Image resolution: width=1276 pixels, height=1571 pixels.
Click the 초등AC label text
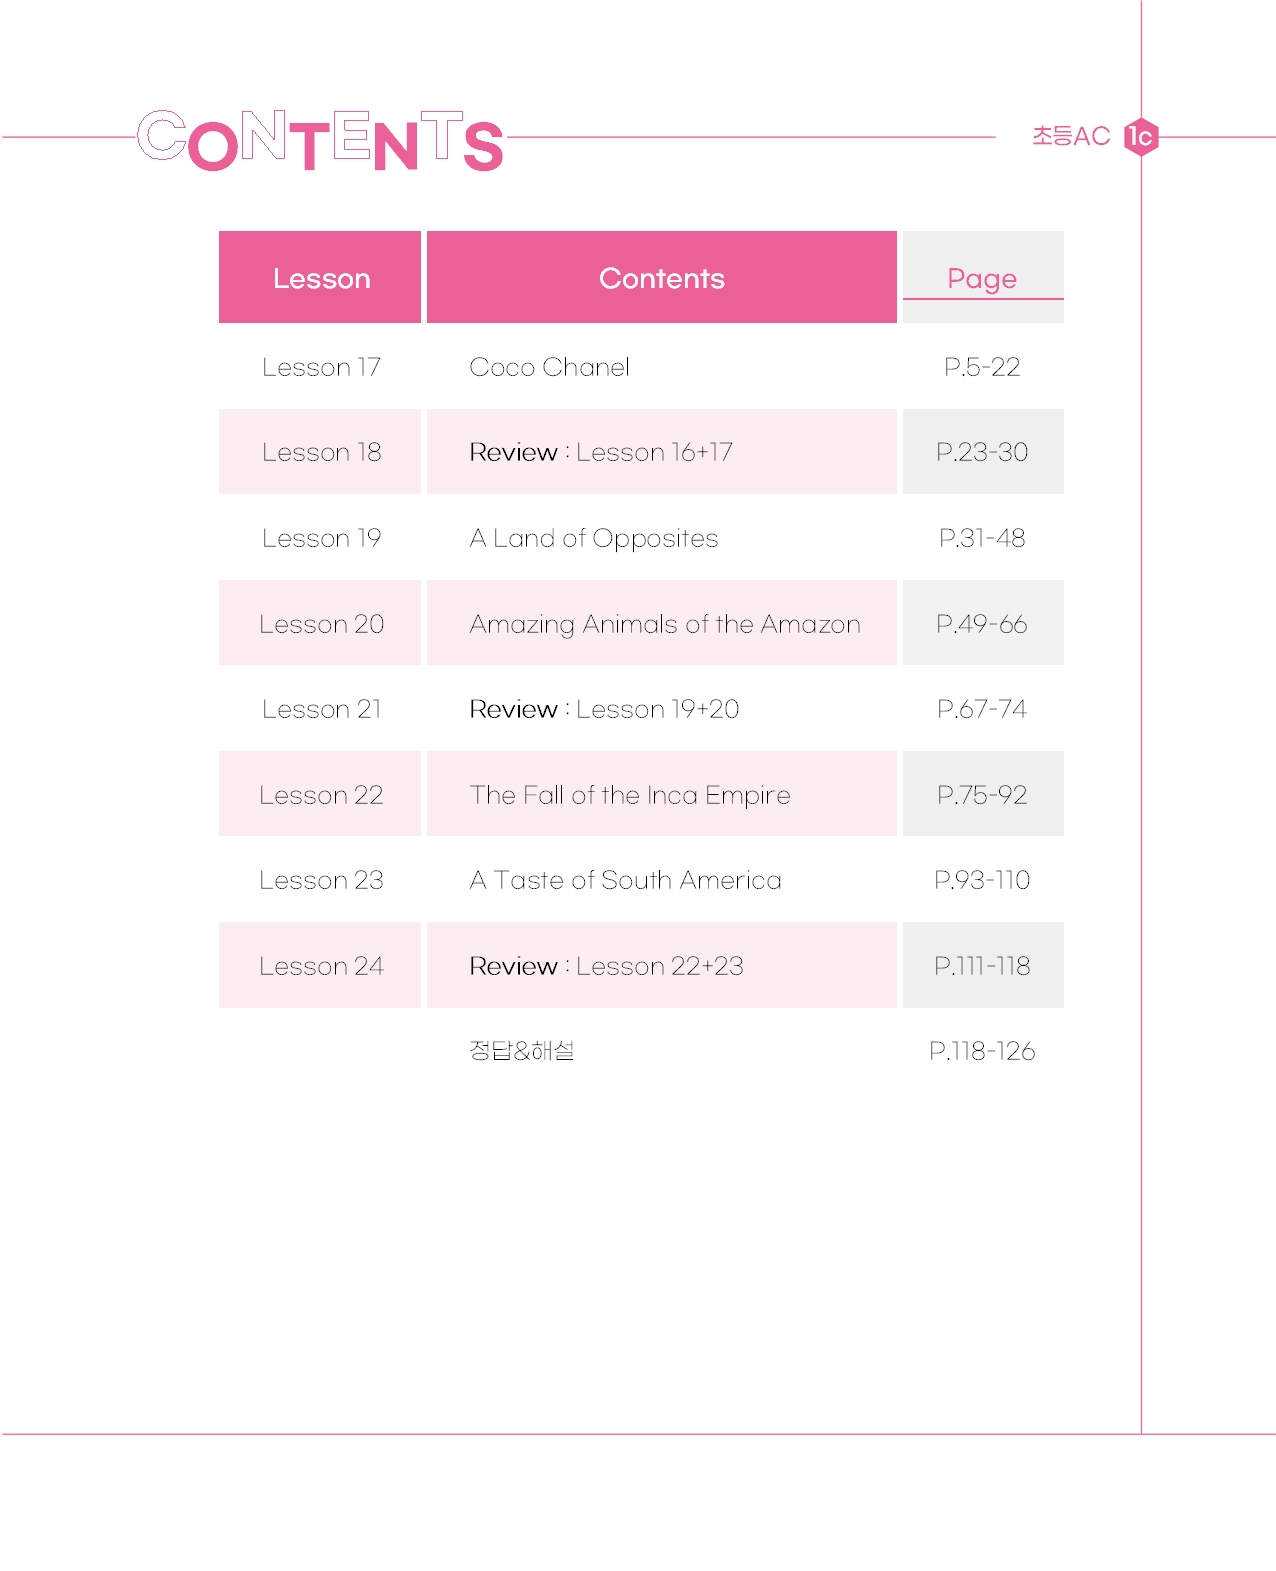1071,136
